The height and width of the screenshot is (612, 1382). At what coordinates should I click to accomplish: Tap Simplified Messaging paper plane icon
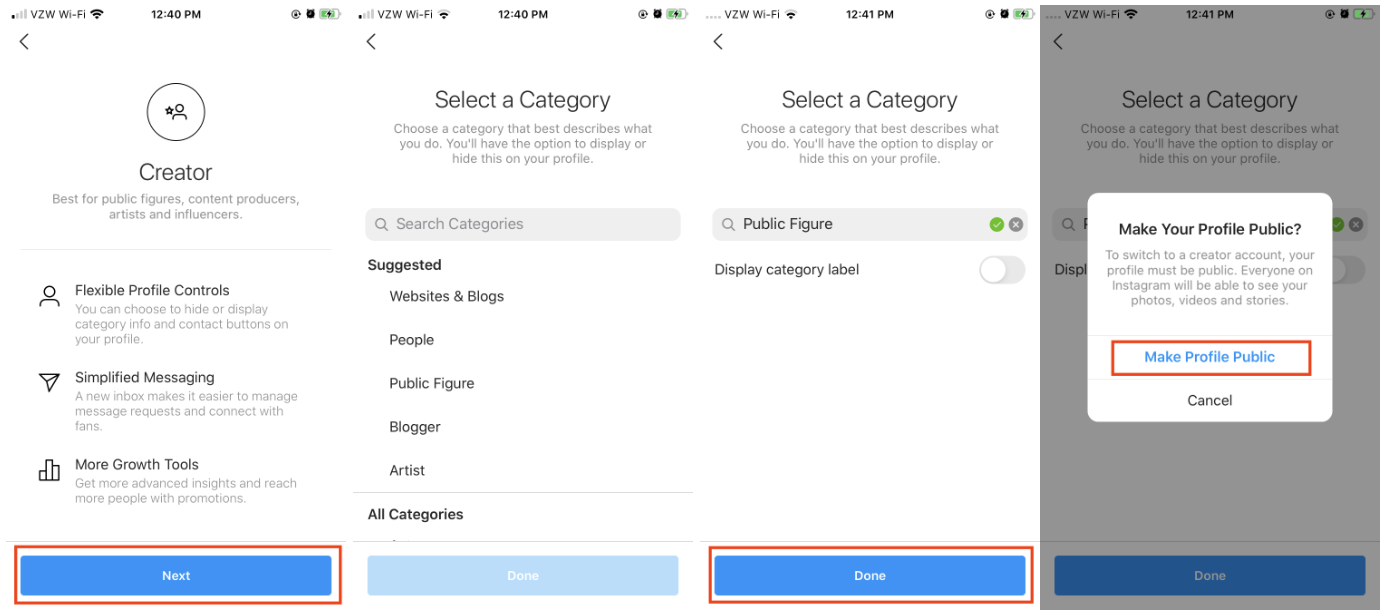(x=49, y=383)
